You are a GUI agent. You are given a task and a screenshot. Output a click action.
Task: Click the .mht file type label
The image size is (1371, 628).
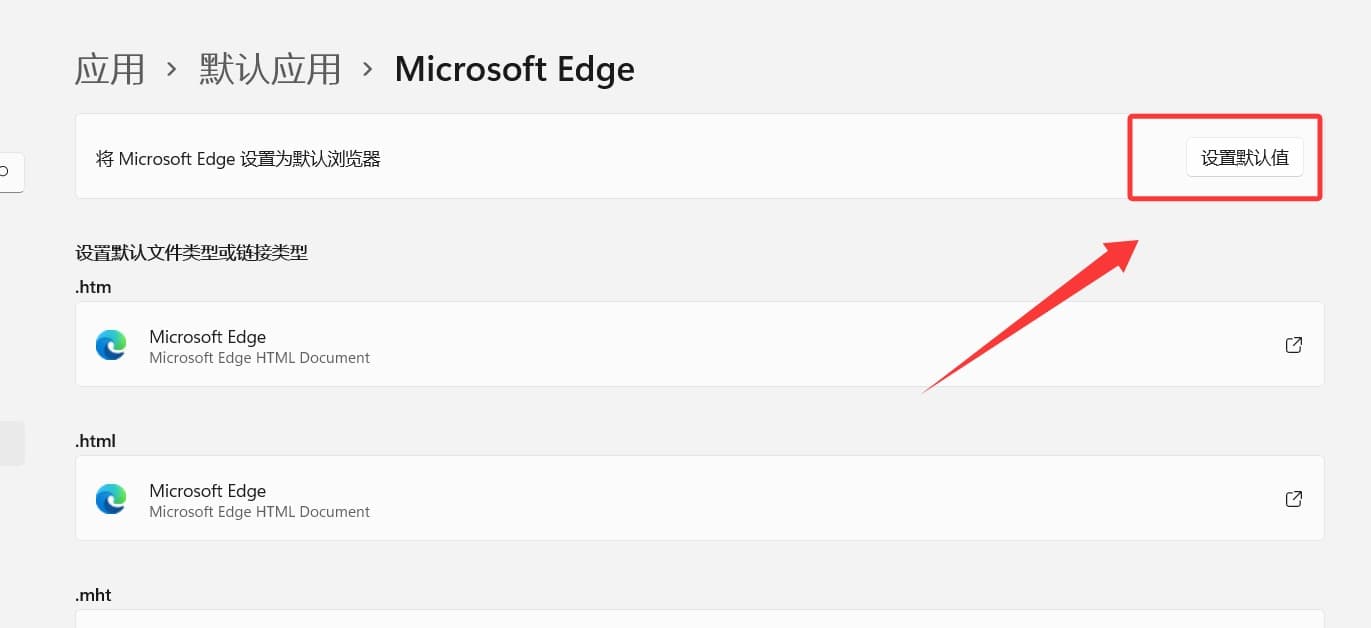[x=93, y=595]
